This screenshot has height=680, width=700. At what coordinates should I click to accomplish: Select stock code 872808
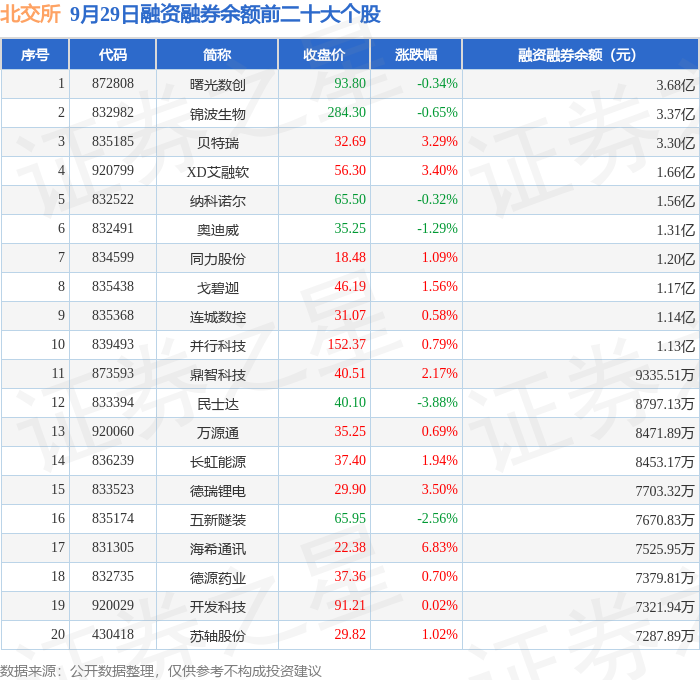[113, 83]
